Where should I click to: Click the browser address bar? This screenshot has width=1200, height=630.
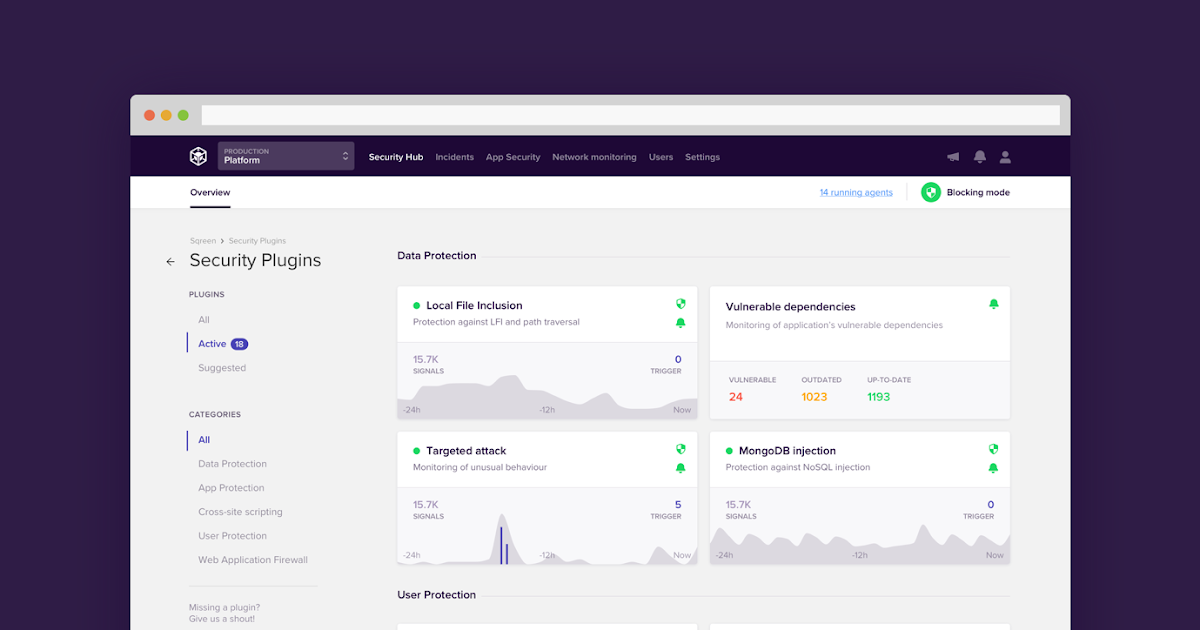[x=630, y=115]
